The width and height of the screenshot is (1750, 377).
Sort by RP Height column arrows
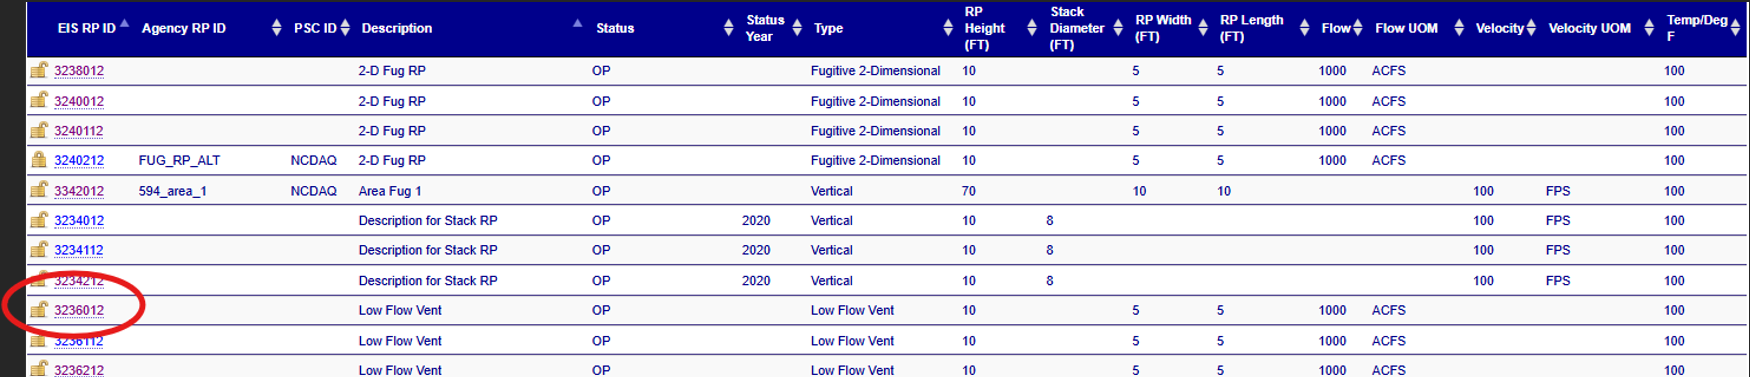pos(1032,28)
